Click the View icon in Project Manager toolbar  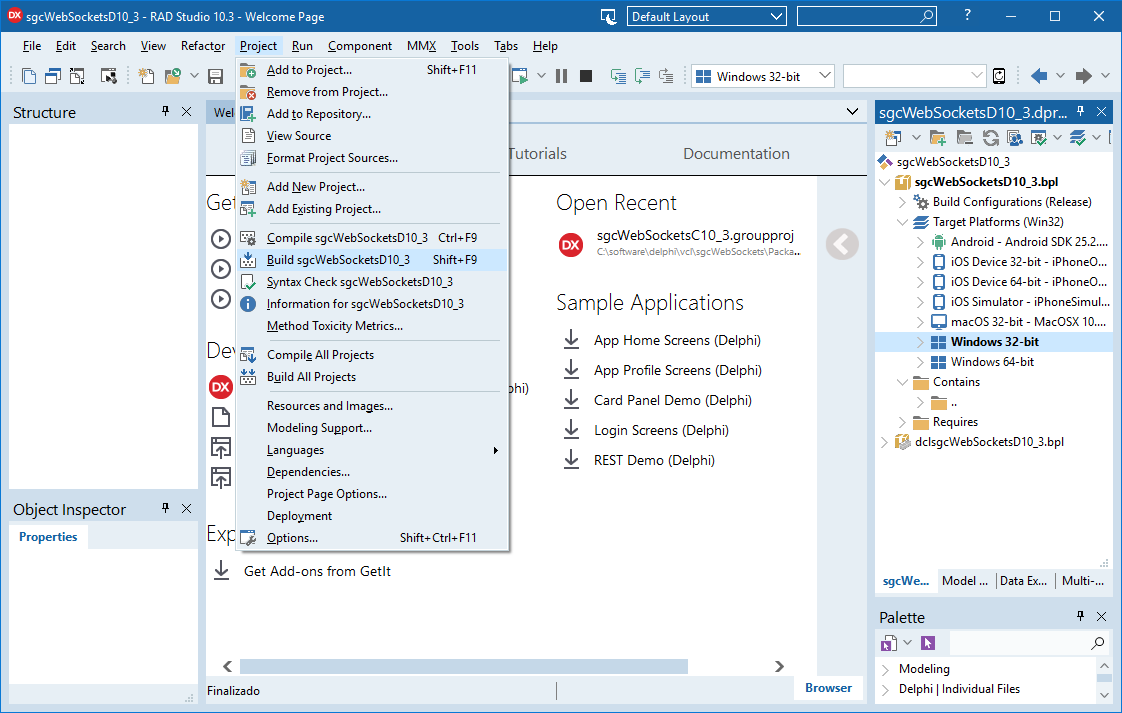point(1015,137)
